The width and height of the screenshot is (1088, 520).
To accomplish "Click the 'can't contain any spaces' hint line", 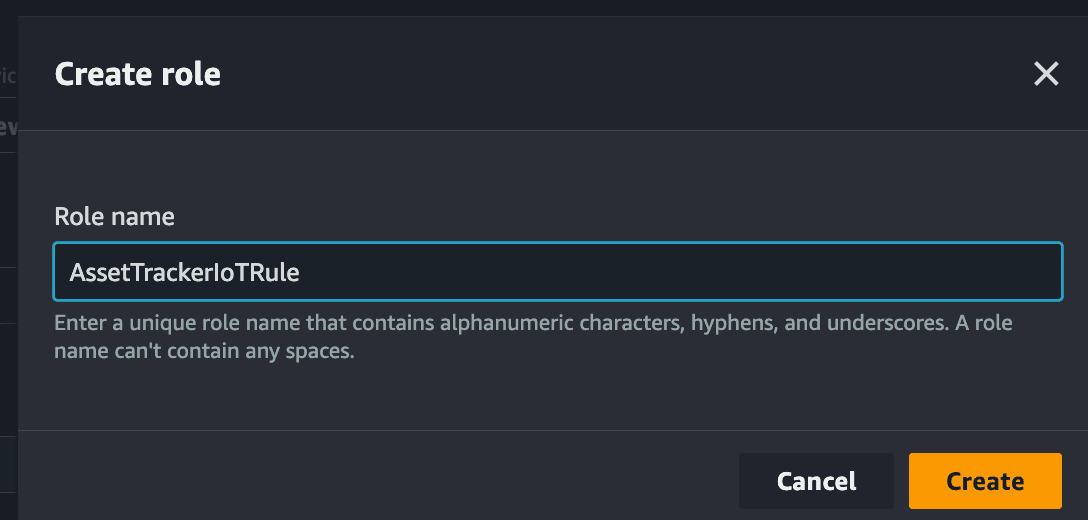I will (205, 351).
